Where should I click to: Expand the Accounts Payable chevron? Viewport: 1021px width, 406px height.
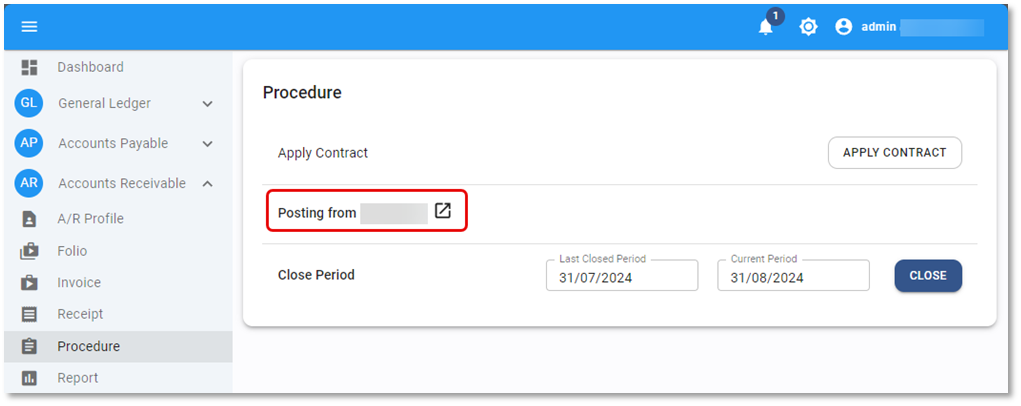pyautogui.click(x=208, y=143)
